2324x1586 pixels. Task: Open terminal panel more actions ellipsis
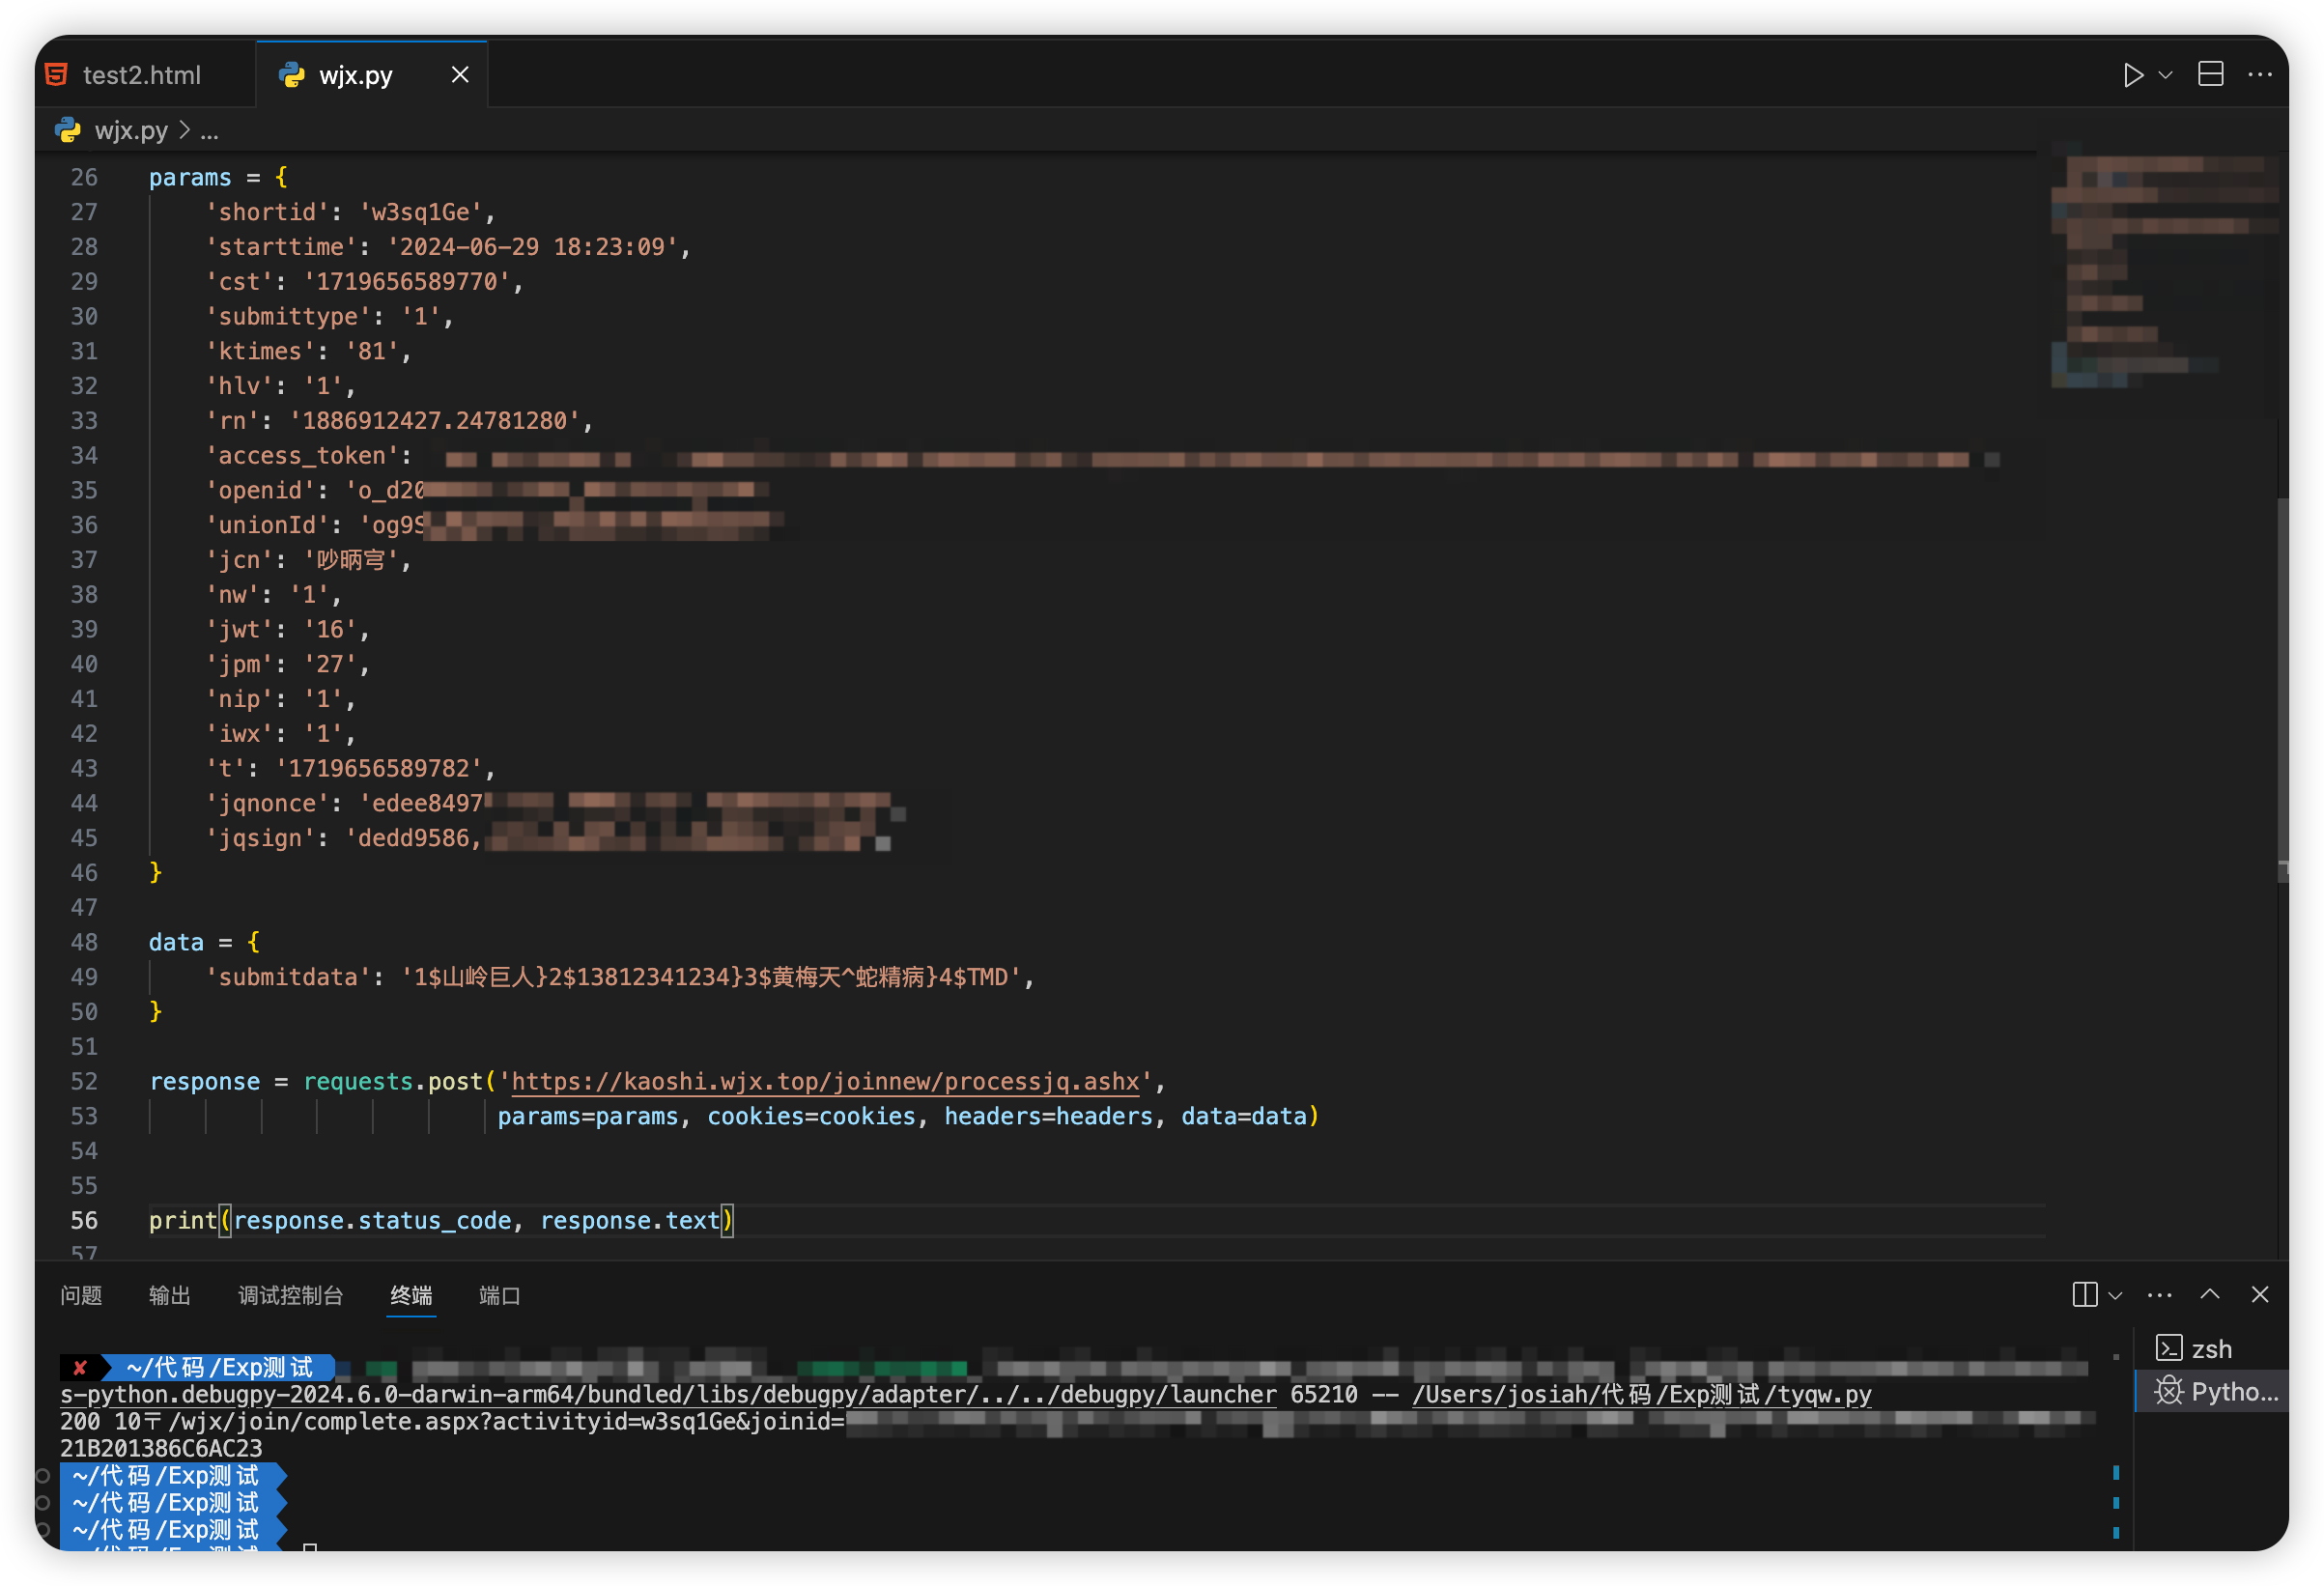[2159, 1295]
